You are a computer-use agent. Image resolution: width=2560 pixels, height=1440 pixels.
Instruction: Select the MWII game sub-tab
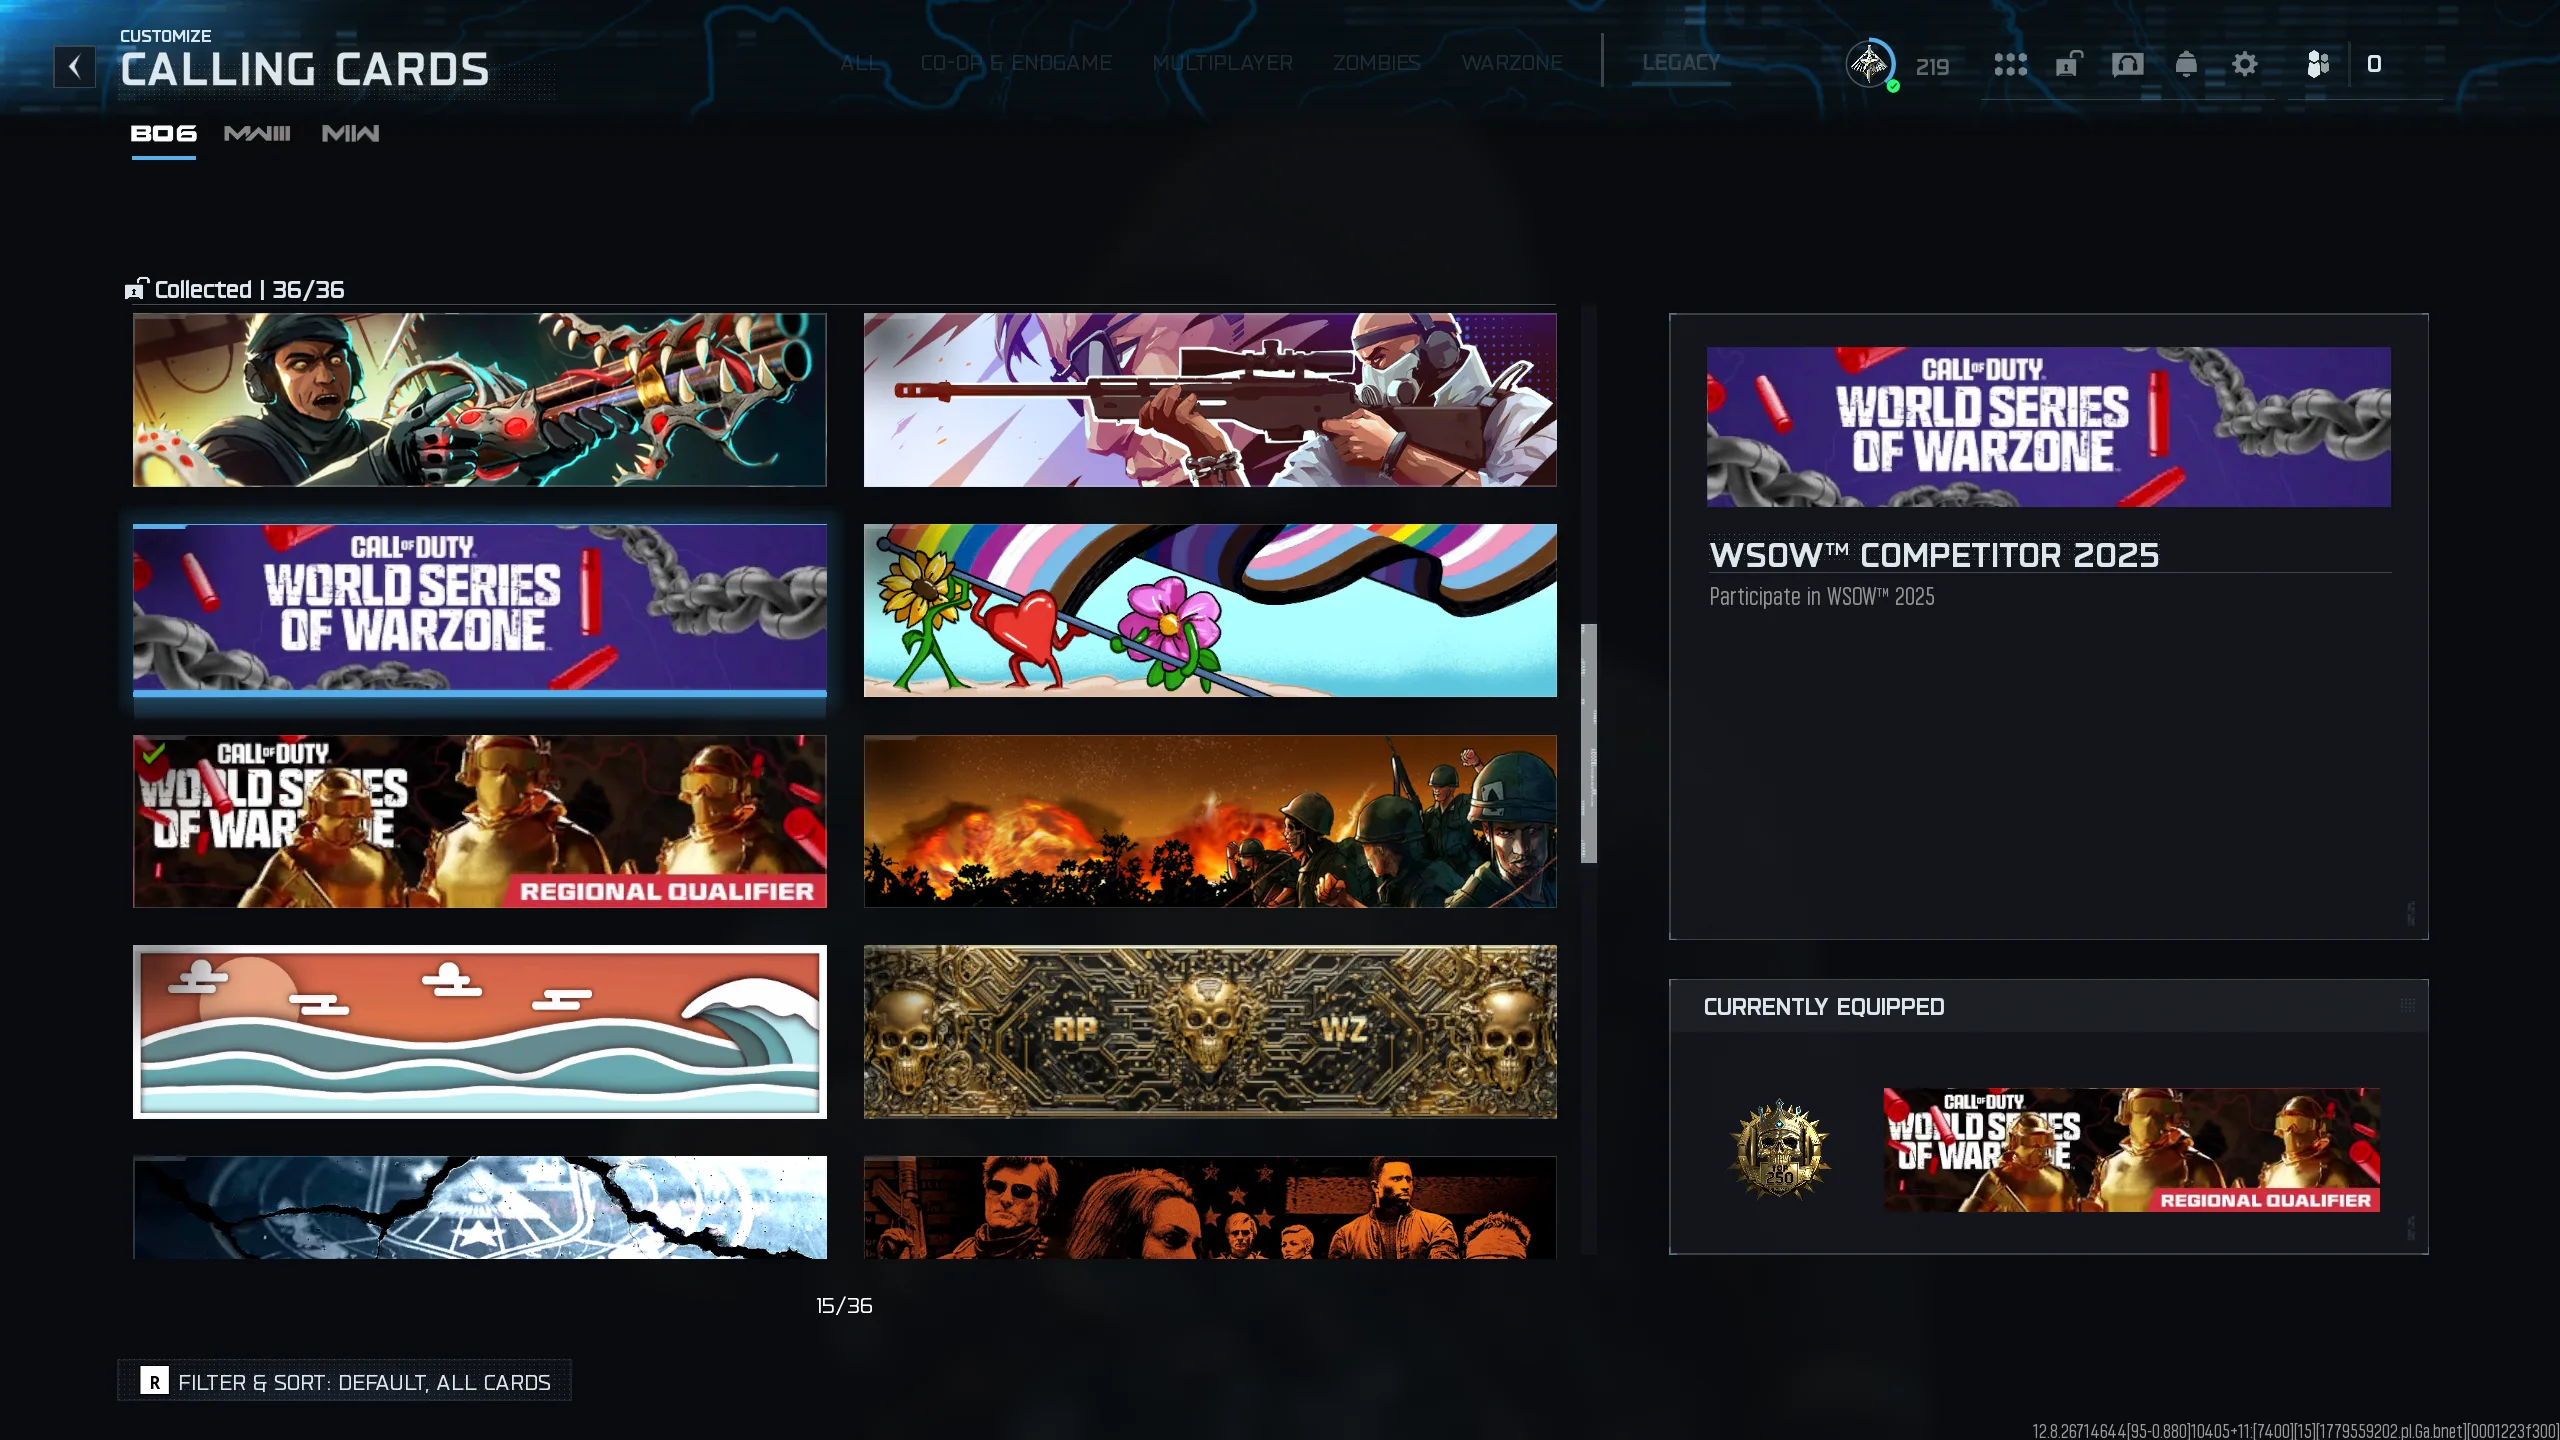(350, 134)
